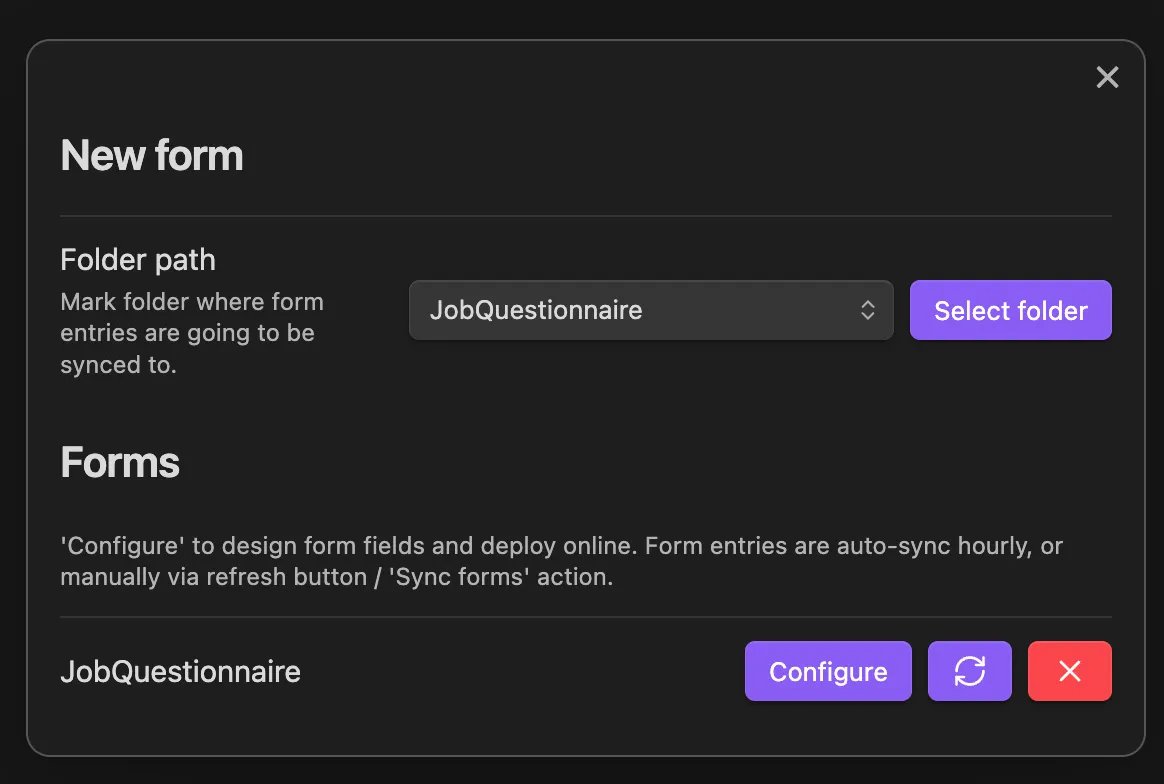Sync JobQuestionnaire with the refresh icon
Image resolution: width=1164 pixels, height=784 pixels.
(970, 671)
